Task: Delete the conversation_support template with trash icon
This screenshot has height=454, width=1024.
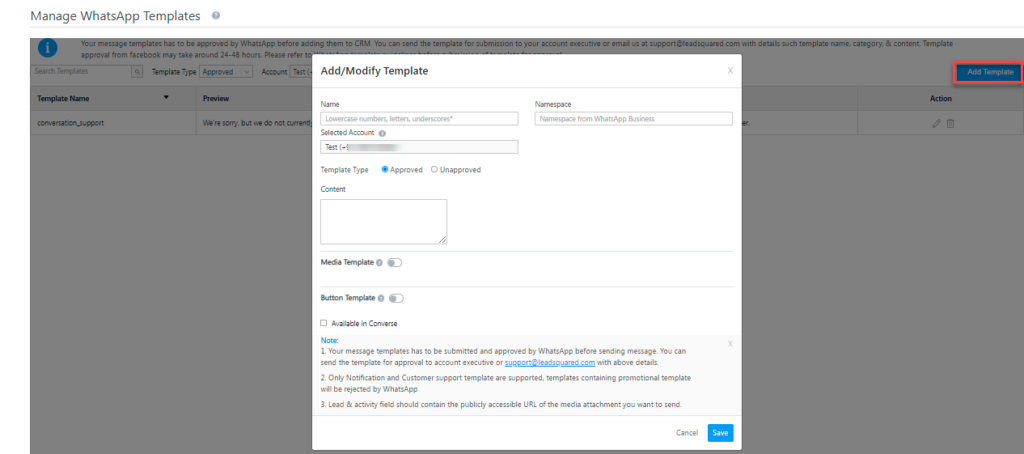Action: (950, 123)
